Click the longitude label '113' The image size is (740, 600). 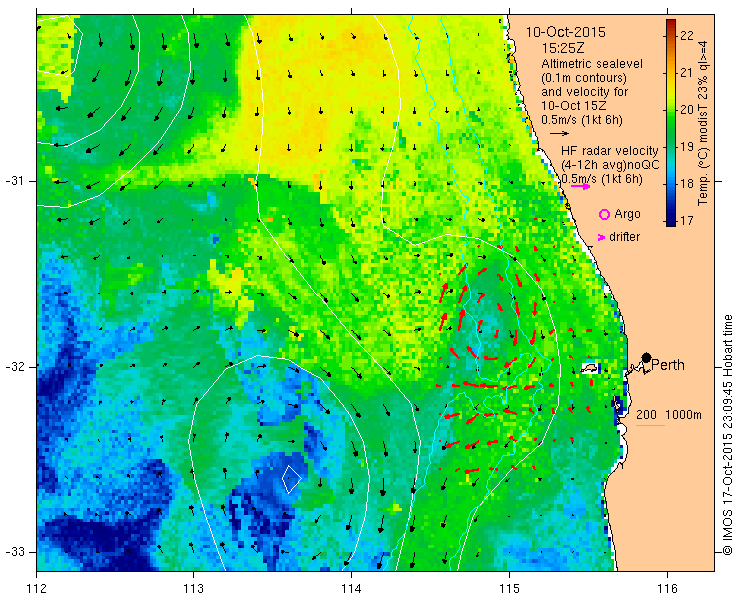tap(193, 589)
